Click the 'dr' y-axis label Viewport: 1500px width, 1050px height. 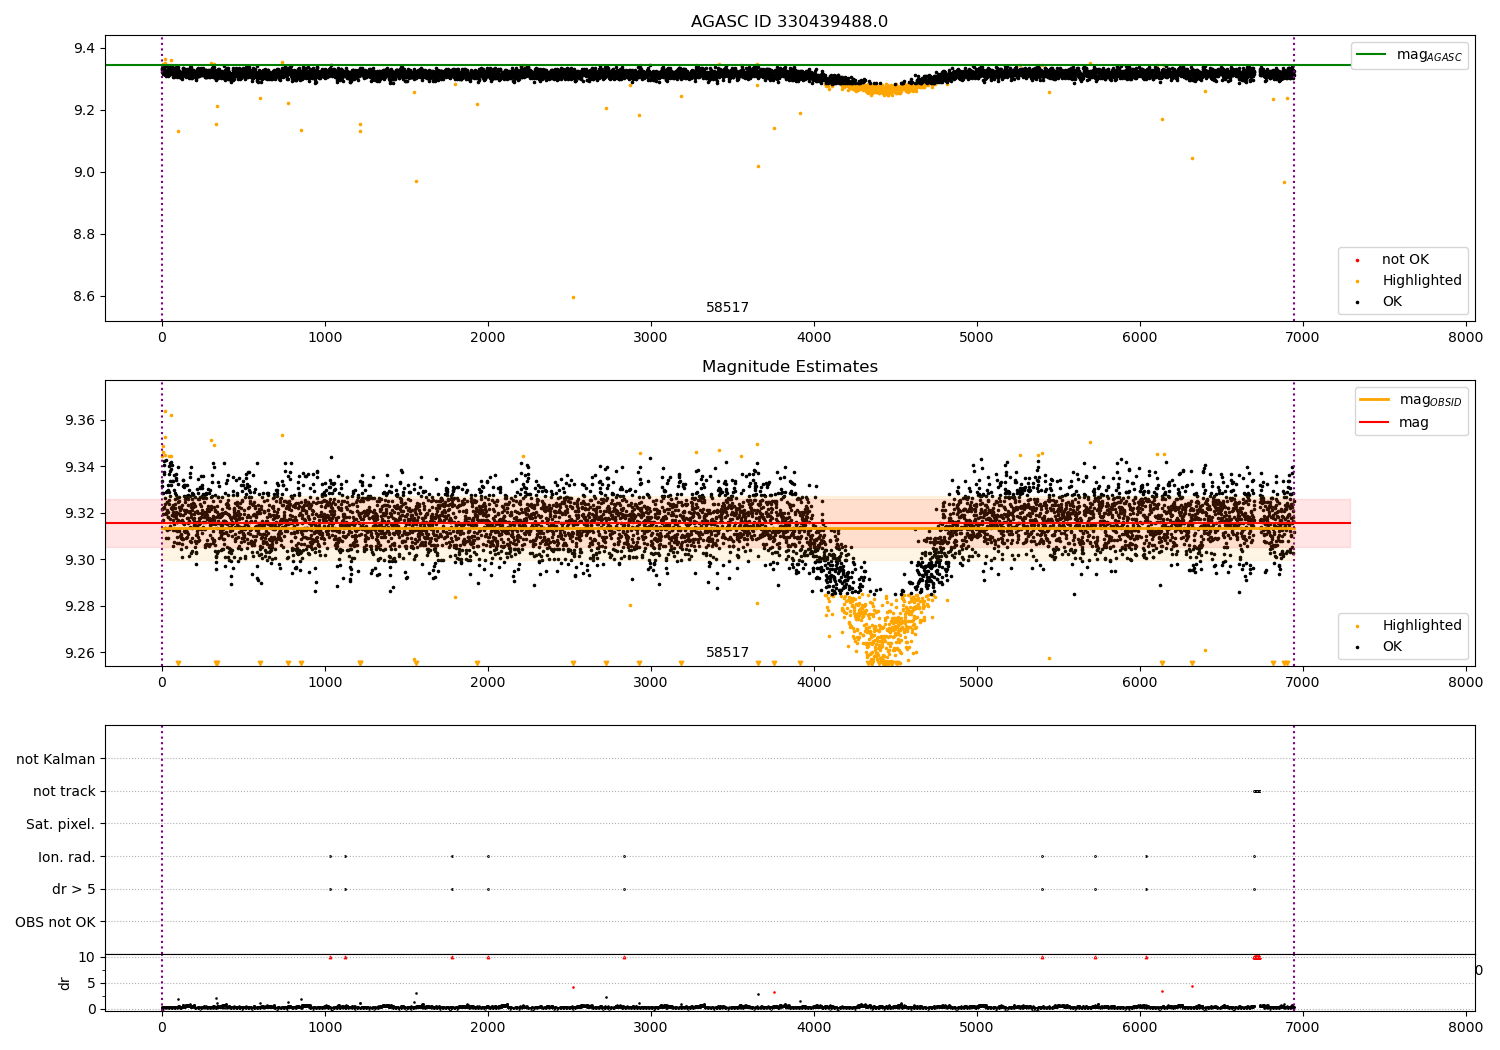pos(65,983)
